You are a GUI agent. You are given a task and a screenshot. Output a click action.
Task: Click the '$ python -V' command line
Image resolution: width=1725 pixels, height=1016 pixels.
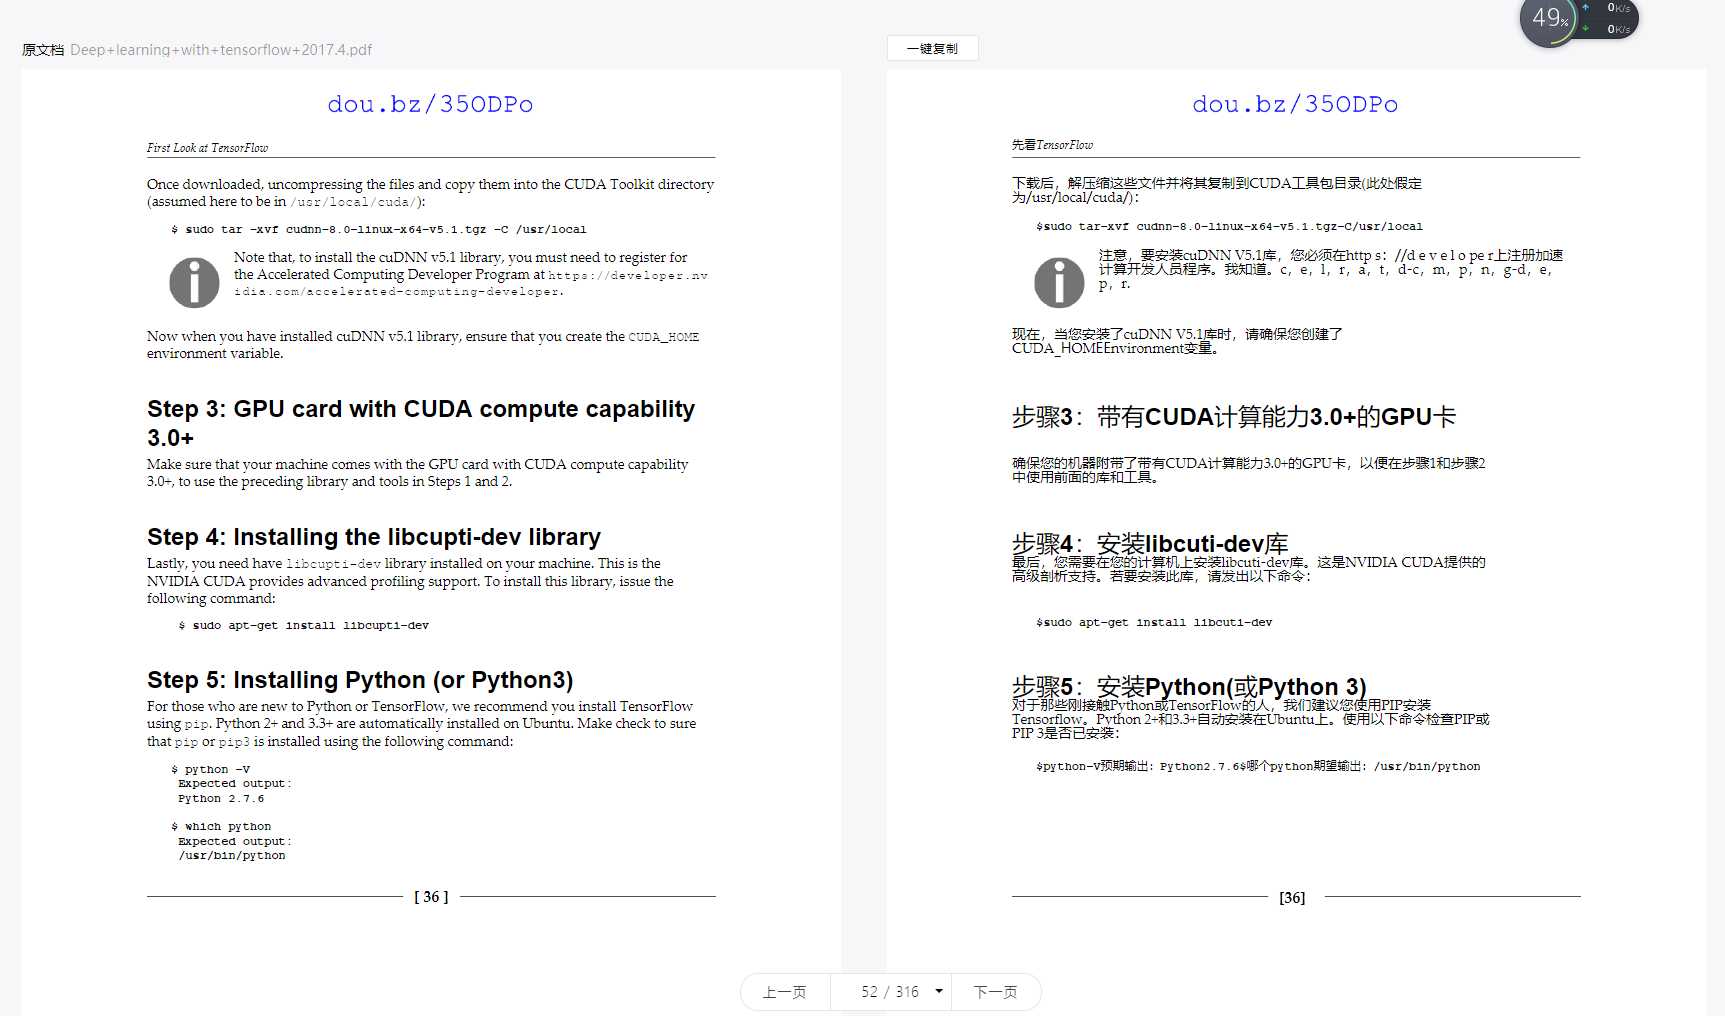point(211,769)
